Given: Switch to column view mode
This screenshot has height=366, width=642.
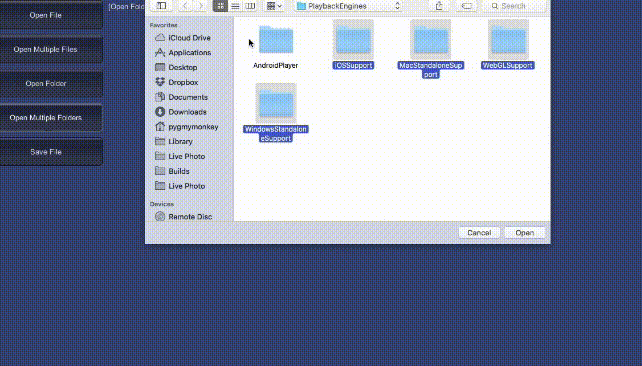Looking at the screenshot, I should click(250, 6).
